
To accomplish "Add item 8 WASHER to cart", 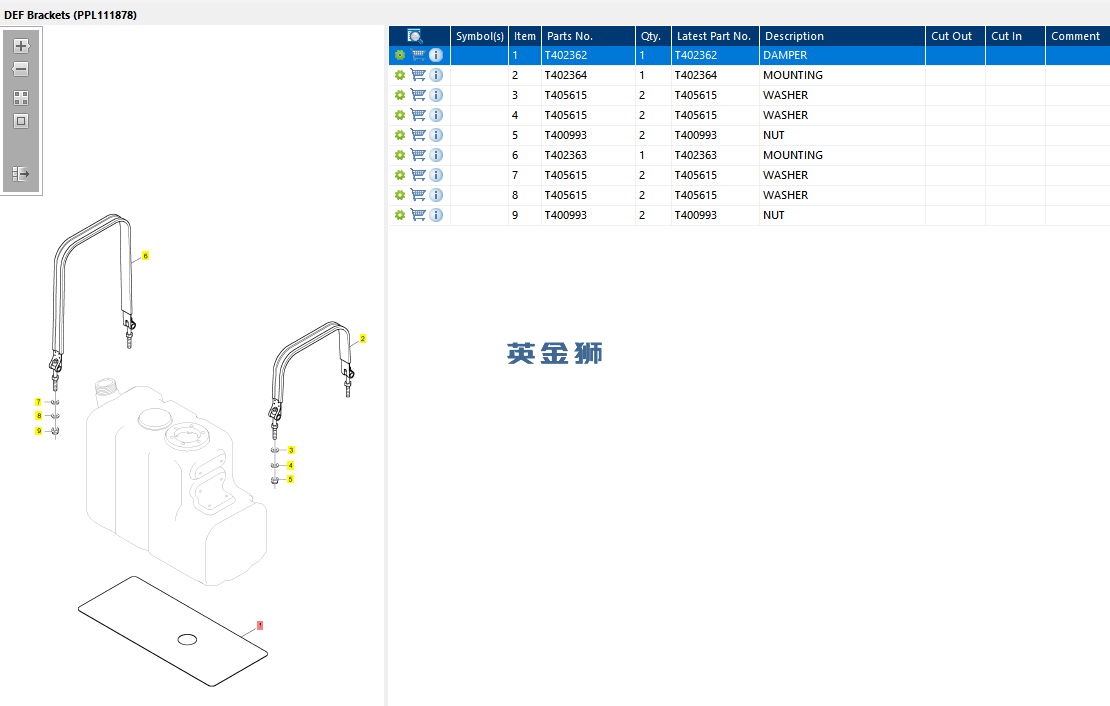I will [418, 195].
